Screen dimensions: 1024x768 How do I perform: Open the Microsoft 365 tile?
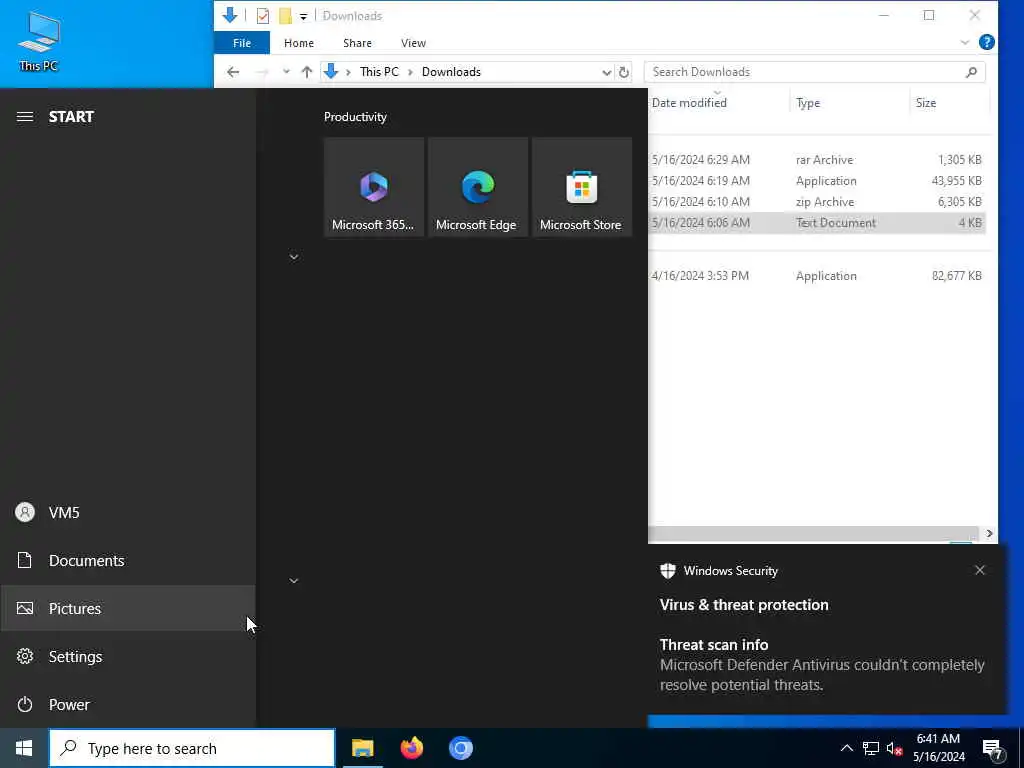click(x=374, y=187)
